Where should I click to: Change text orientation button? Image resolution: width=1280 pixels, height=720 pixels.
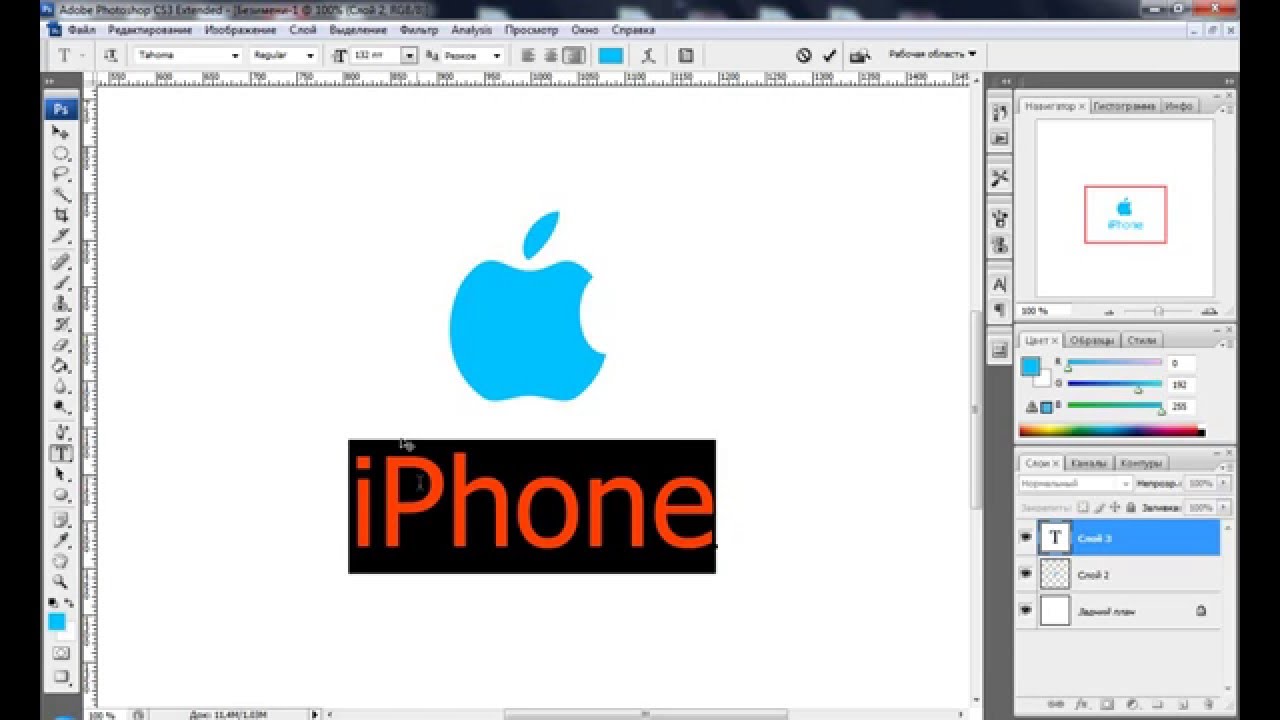(x=112, y=56)
